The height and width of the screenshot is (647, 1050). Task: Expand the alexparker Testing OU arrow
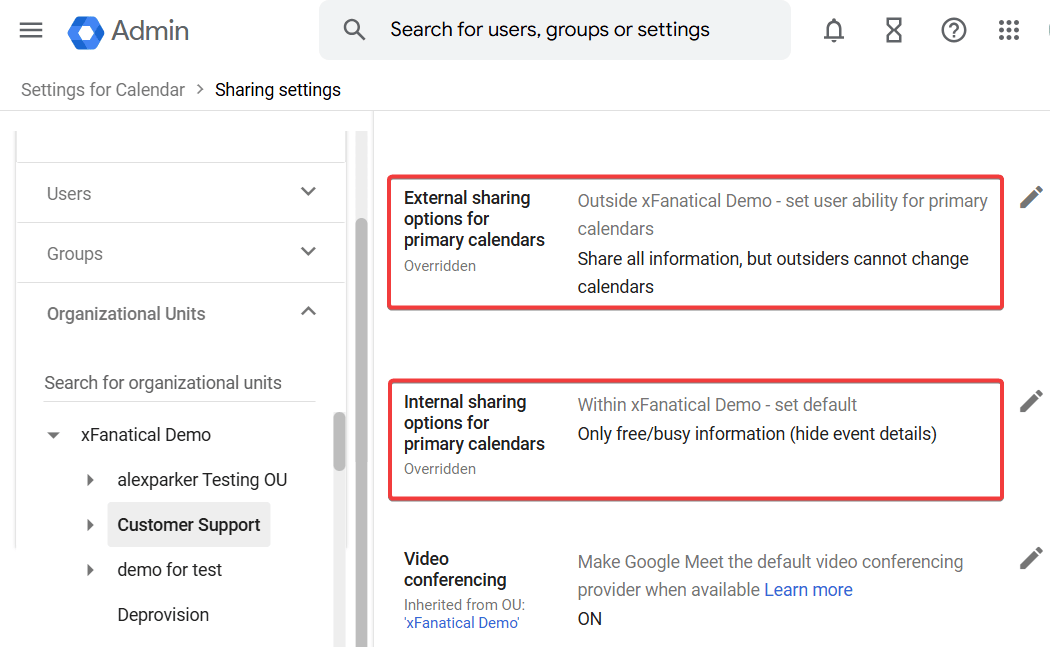[x=90, y=480]
